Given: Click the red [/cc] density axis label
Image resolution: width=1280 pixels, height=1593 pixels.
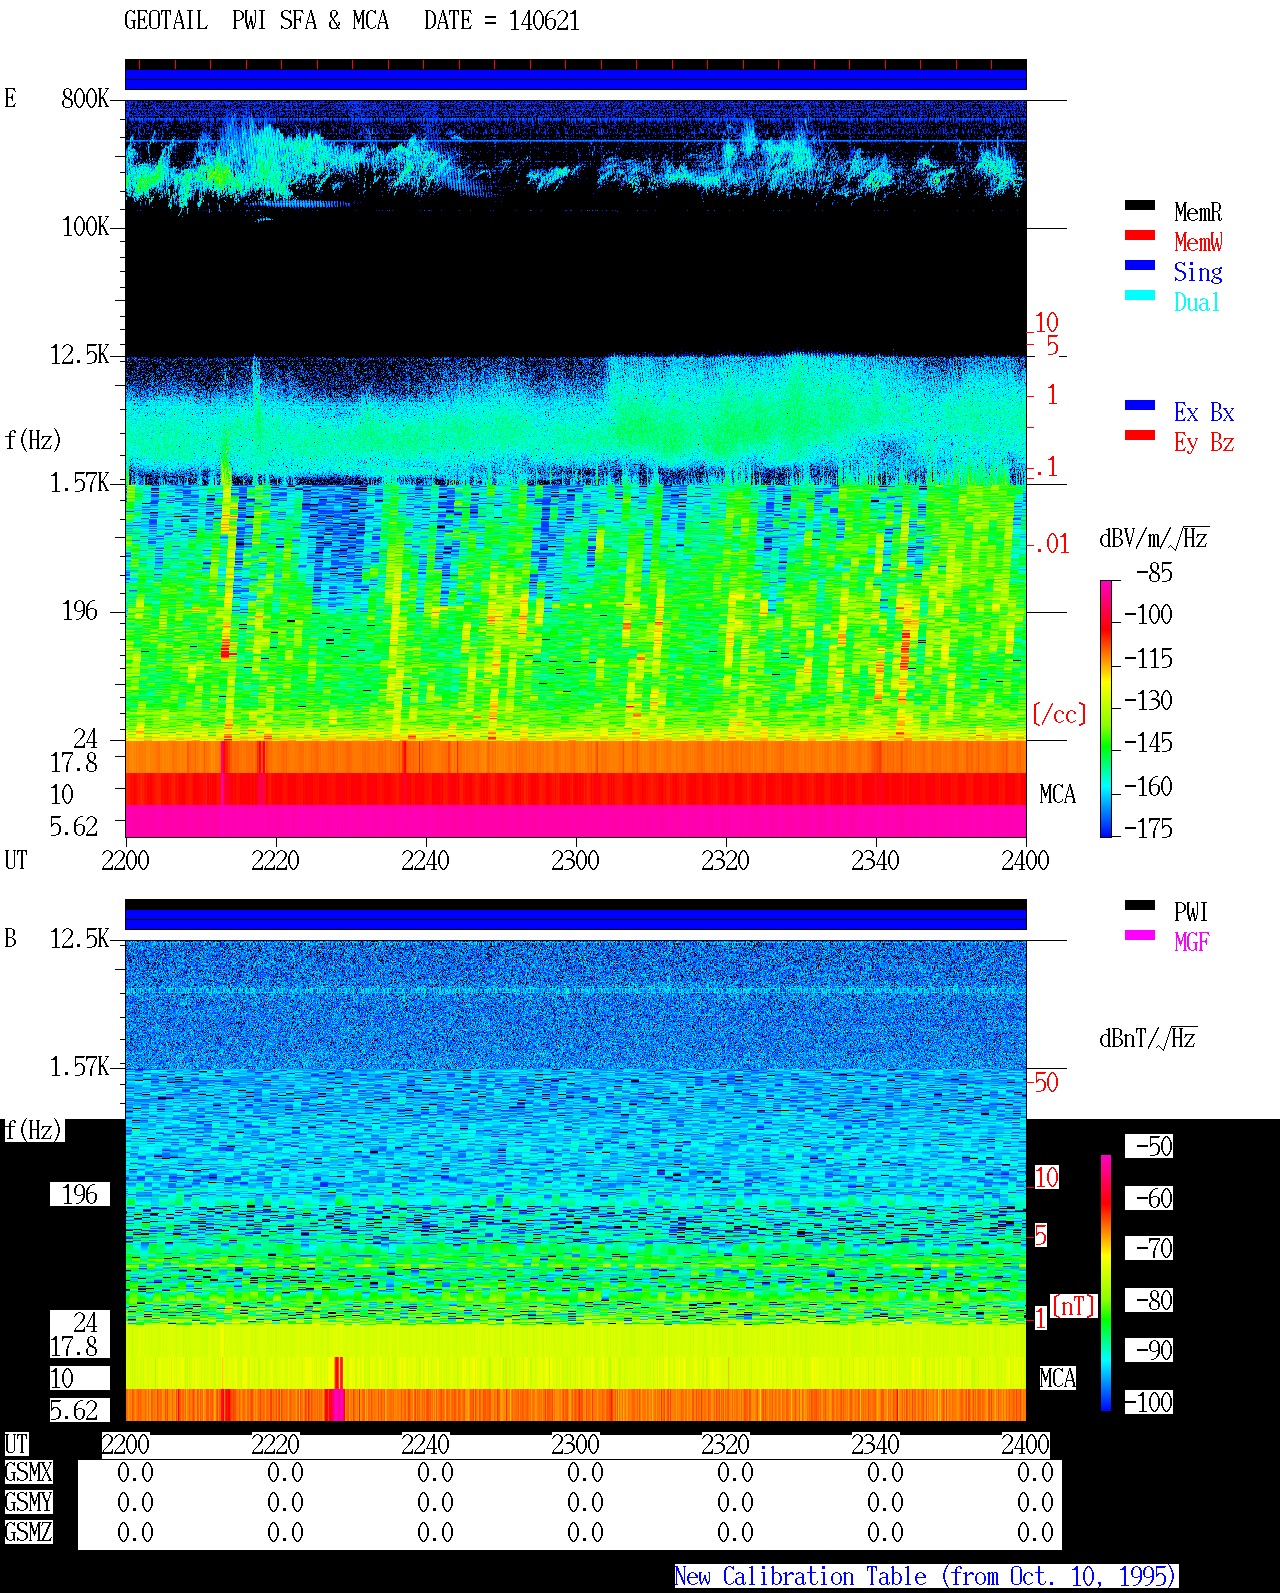Looking at the screenshot, I should point(1059,714).
